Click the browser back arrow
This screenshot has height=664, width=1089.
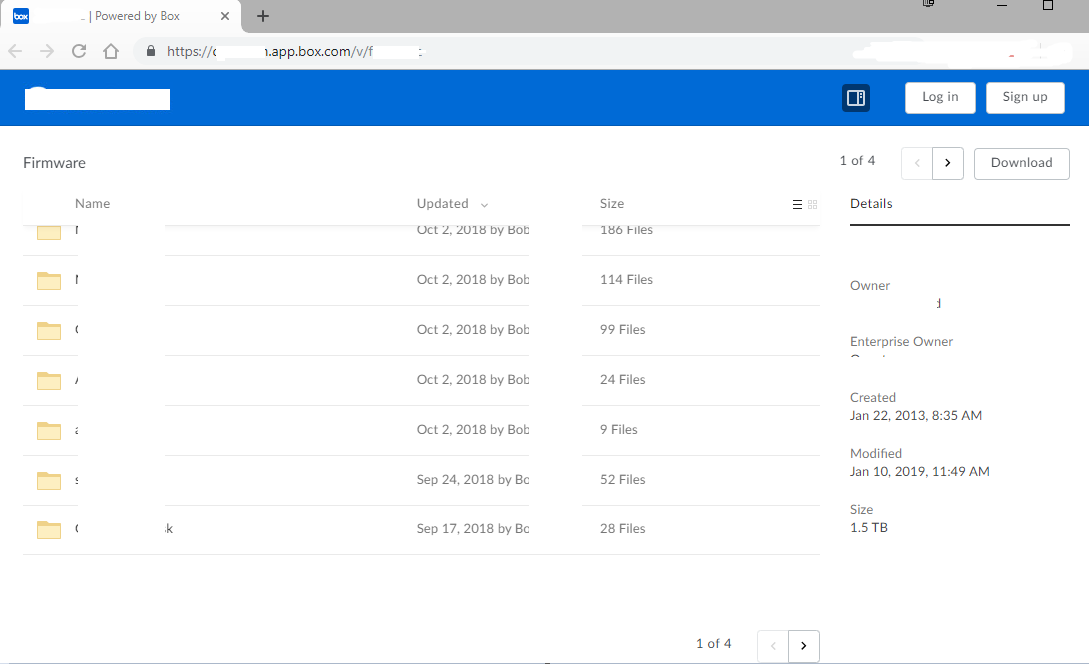click(17, 50)
